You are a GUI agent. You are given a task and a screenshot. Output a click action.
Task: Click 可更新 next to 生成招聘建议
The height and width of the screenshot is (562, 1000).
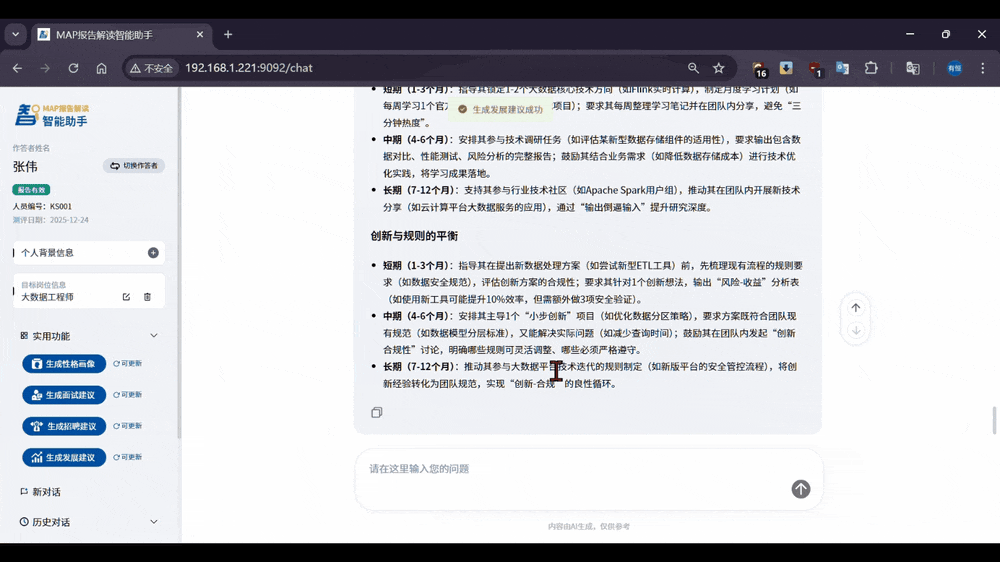point(128,426)
